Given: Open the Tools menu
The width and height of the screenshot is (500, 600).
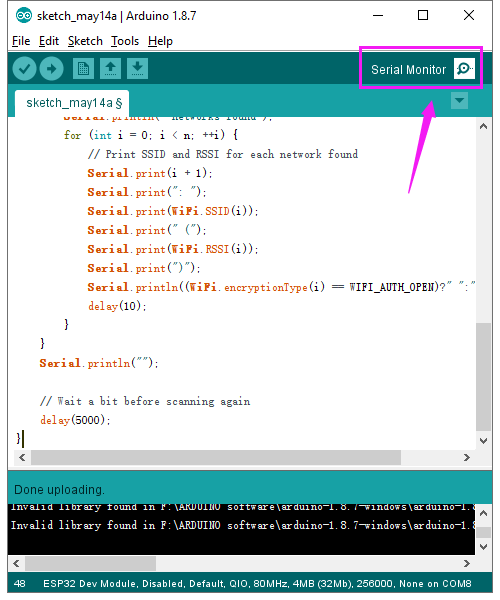Looking at the screenshot, I should pos(125,41).
